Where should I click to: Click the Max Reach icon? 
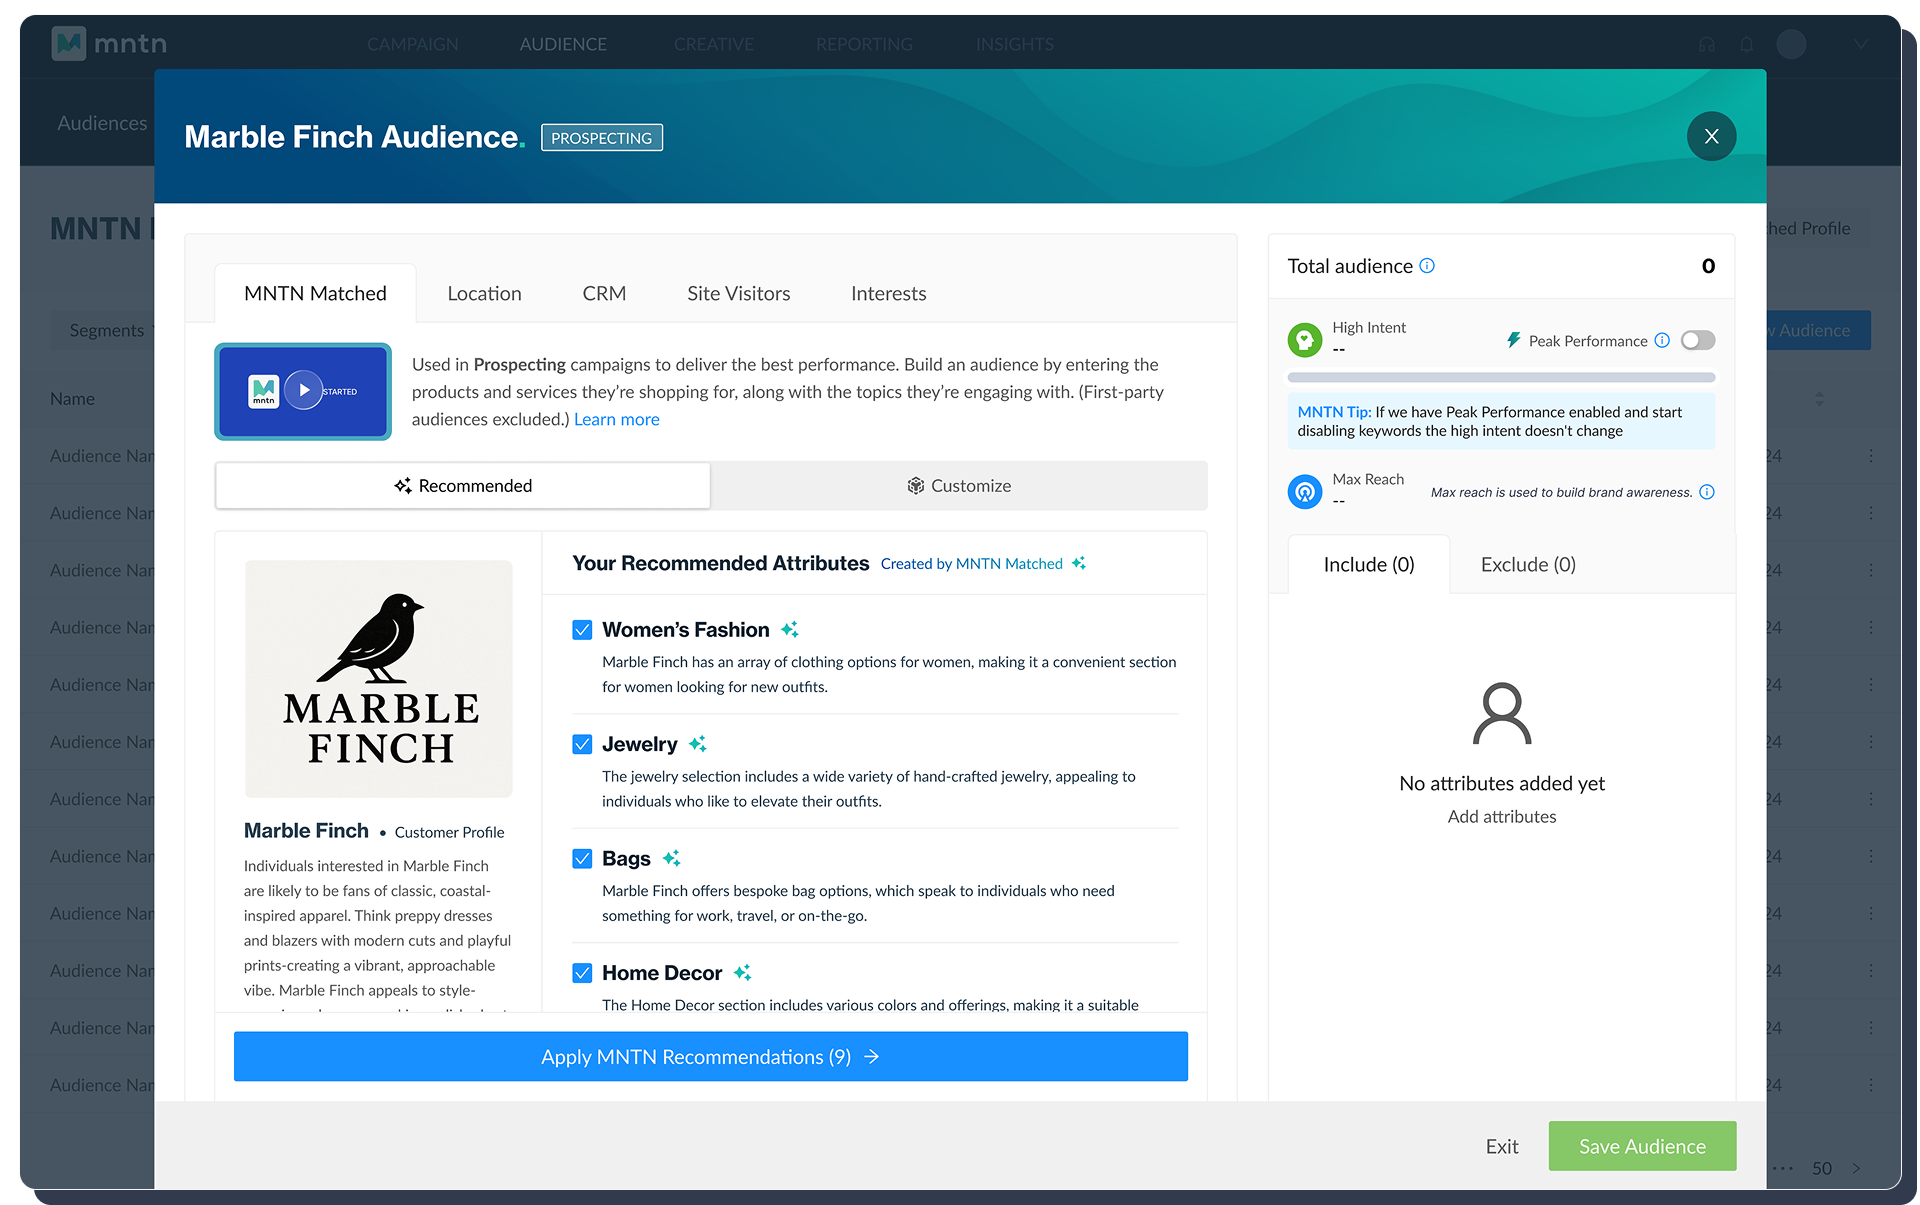[1304, 491]
